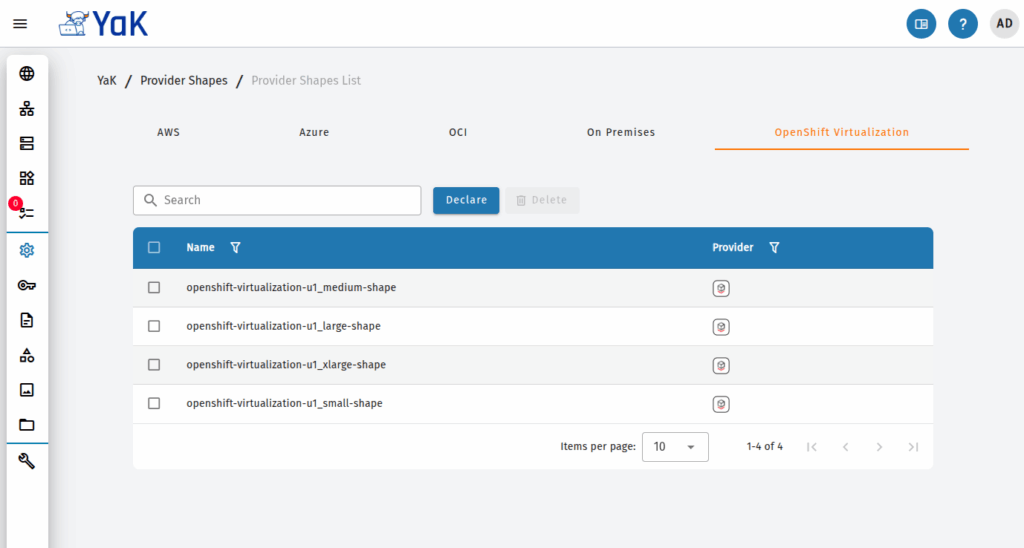Image resolution: width=1024 pixels, height=548 pixels.
Task: Click the red notification badge
Action: tap(16, 204)
